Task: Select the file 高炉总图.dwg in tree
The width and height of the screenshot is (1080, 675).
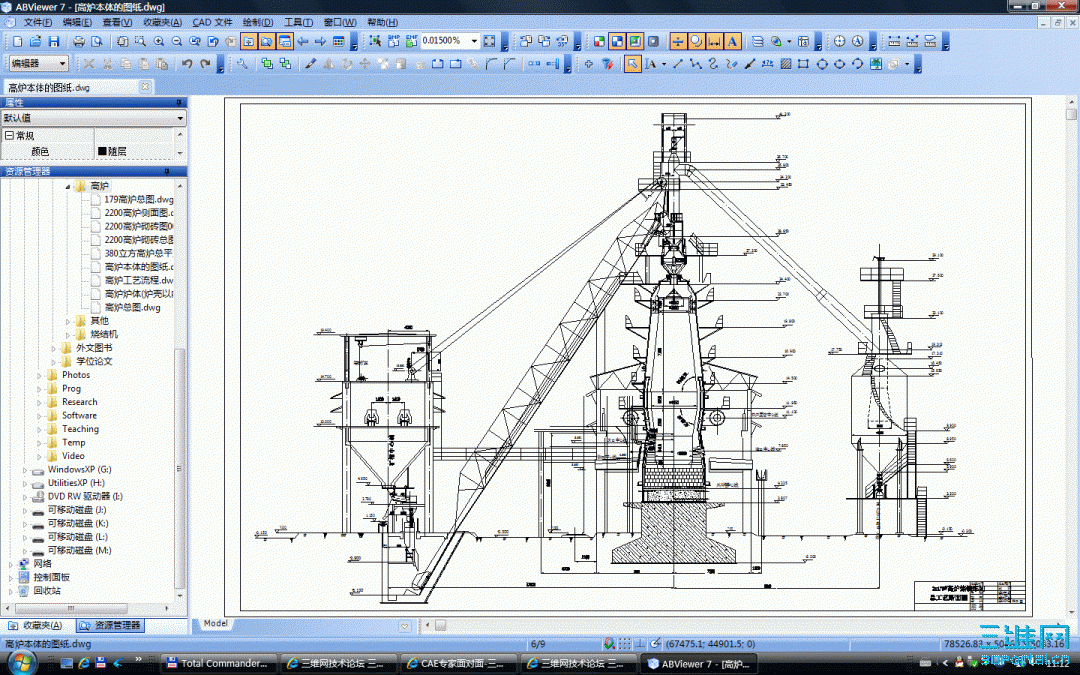Action: coord(132,307)
